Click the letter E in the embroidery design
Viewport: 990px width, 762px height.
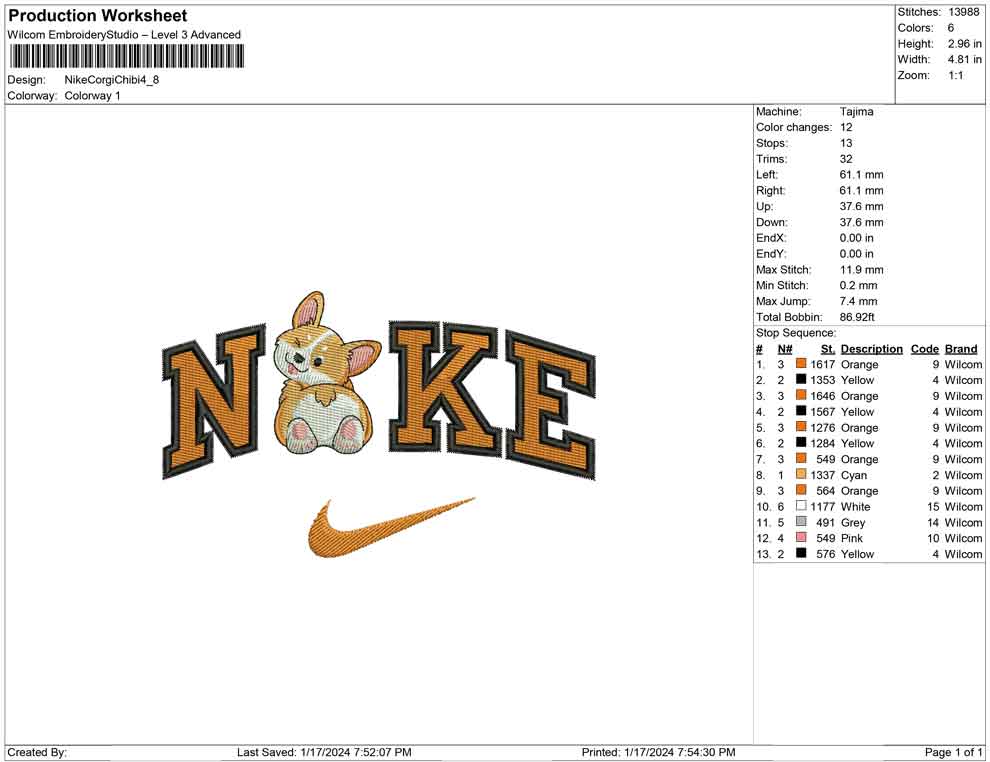click(551, 404)
